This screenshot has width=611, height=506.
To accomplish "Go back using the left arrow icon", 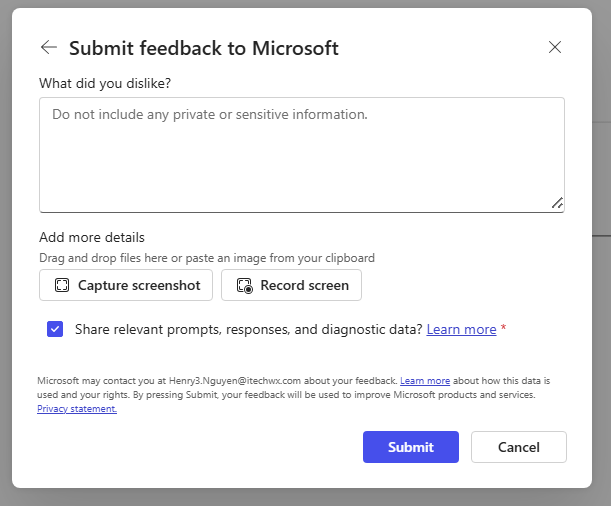I will coord(49,47).
